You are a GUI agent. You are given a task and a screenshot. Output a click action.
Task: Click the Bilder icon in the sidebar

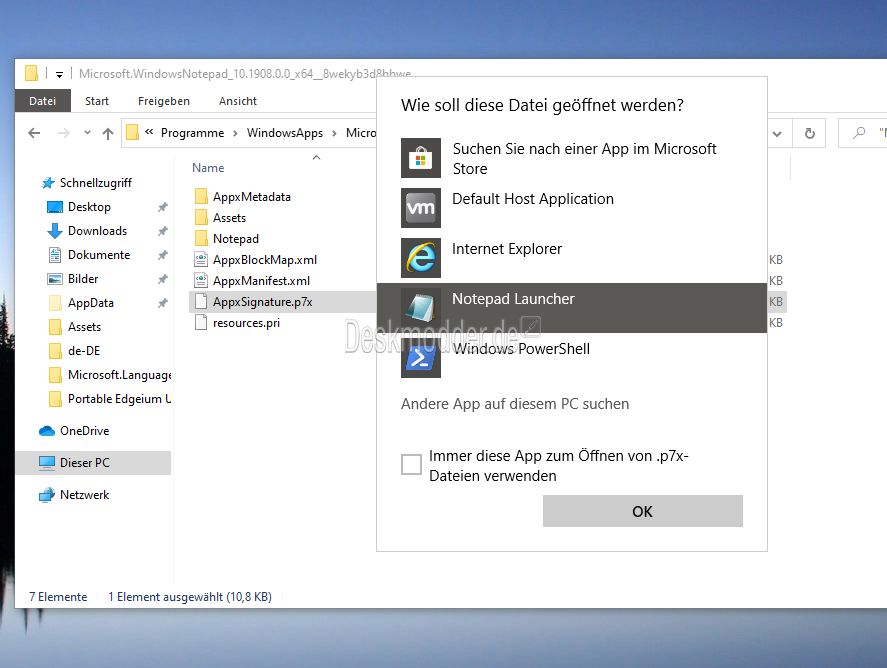pyautogui.click(x=55, y=279)
